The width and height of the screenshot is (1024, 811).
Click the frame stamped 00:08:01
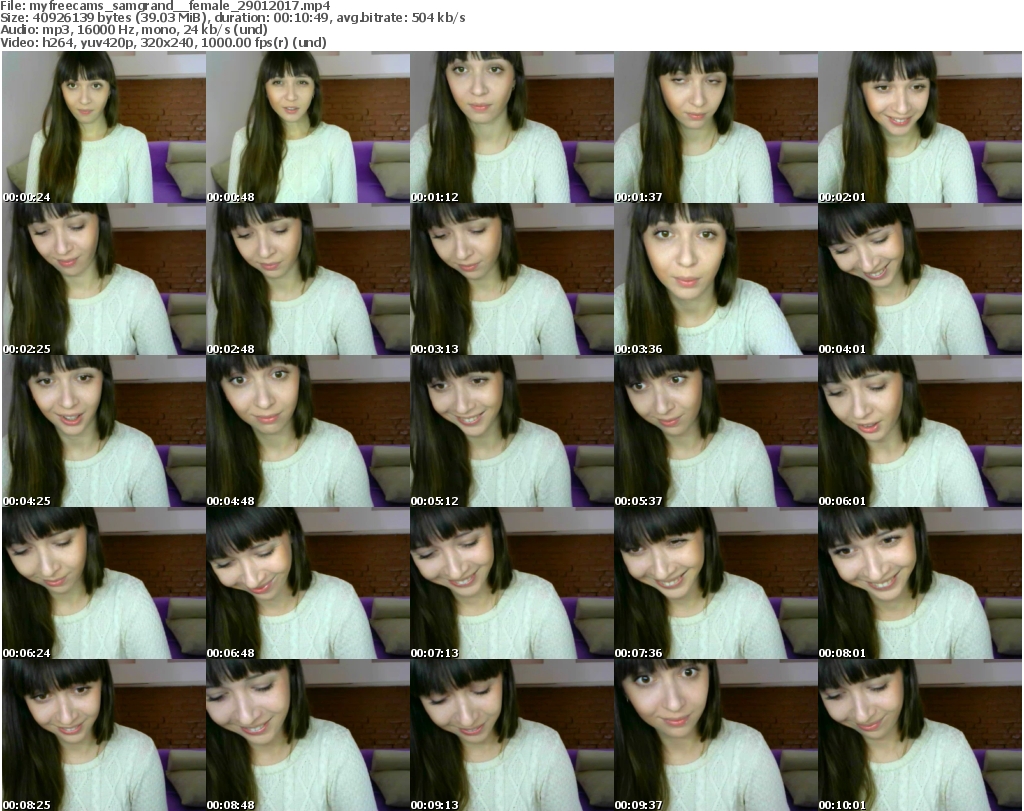(x=920, y=584)
